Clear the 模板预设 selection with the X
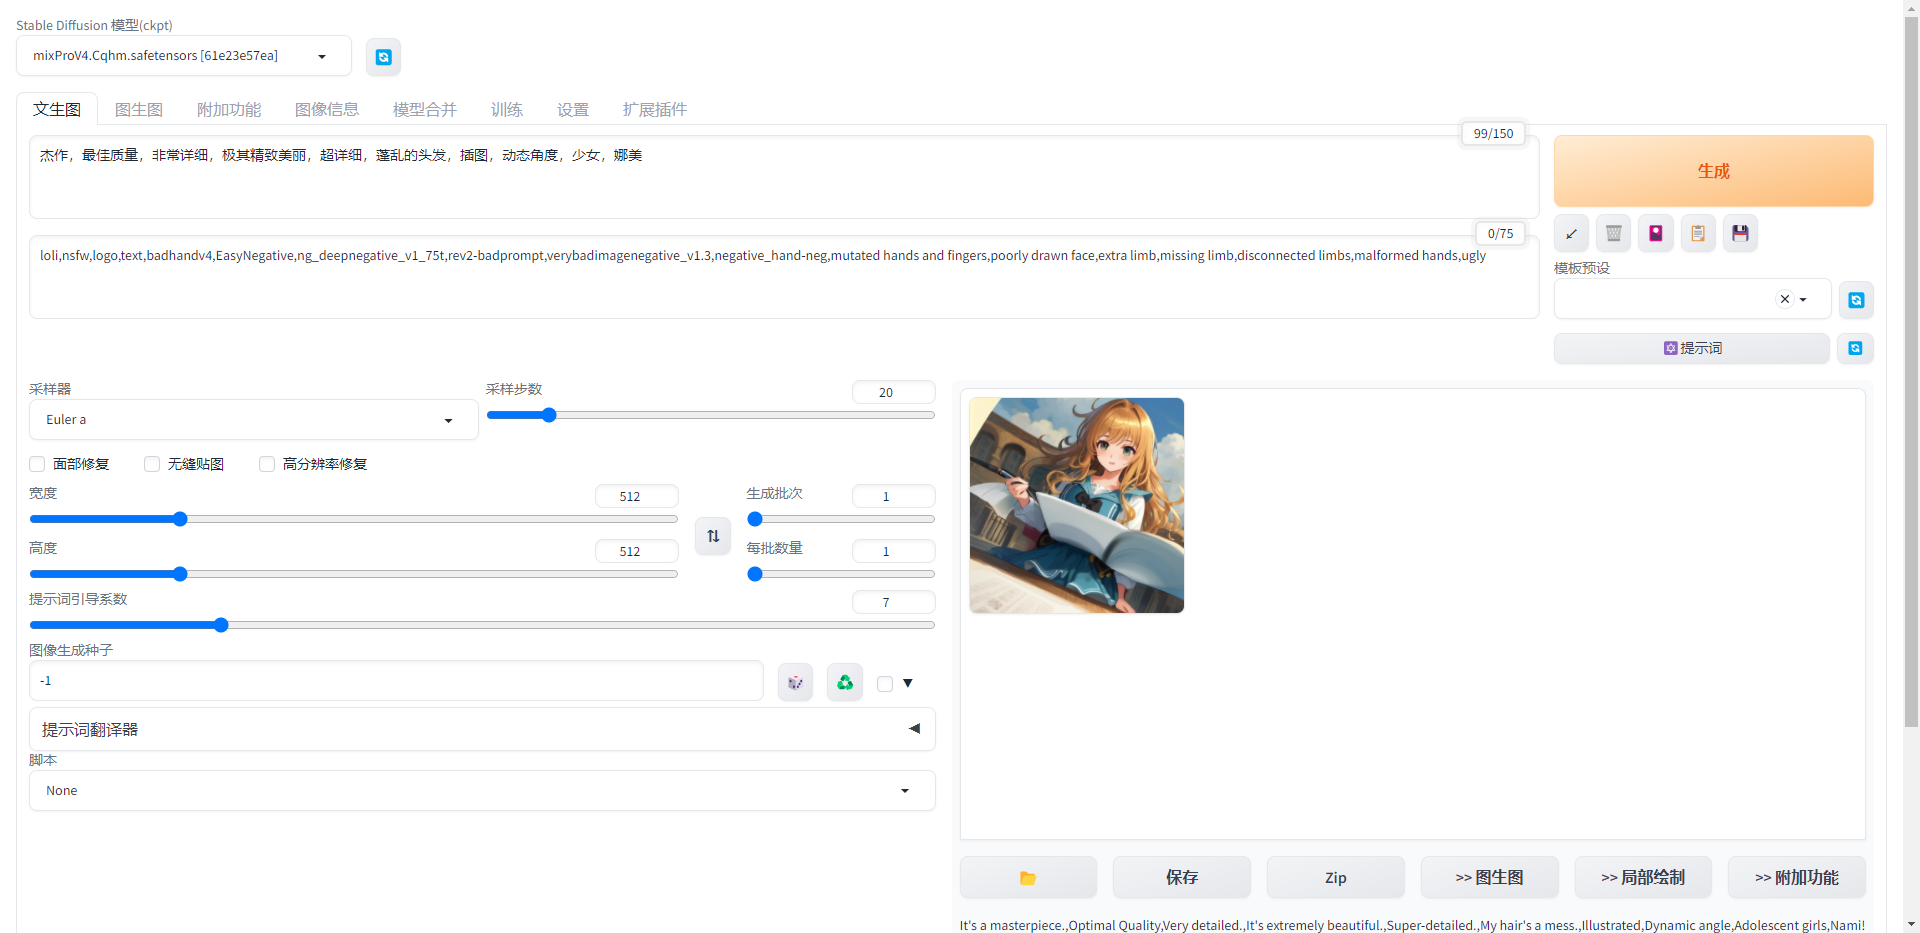Image resolution: width=1920 pixels, height=933 pixels. (1785, 299)
